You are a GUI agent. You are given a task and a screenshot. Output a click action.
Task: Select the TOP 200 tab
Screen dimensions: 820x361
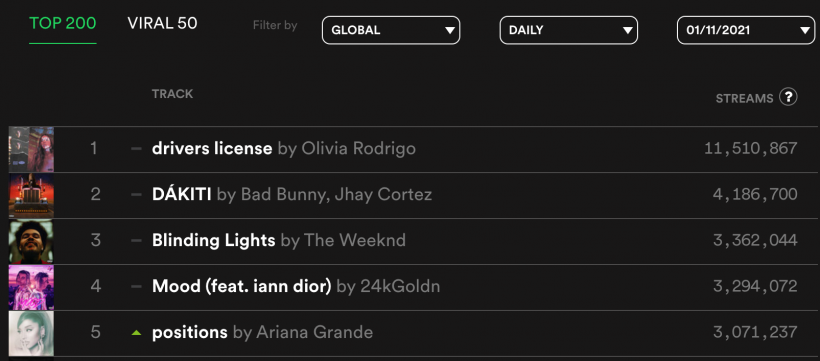(63, 24)
